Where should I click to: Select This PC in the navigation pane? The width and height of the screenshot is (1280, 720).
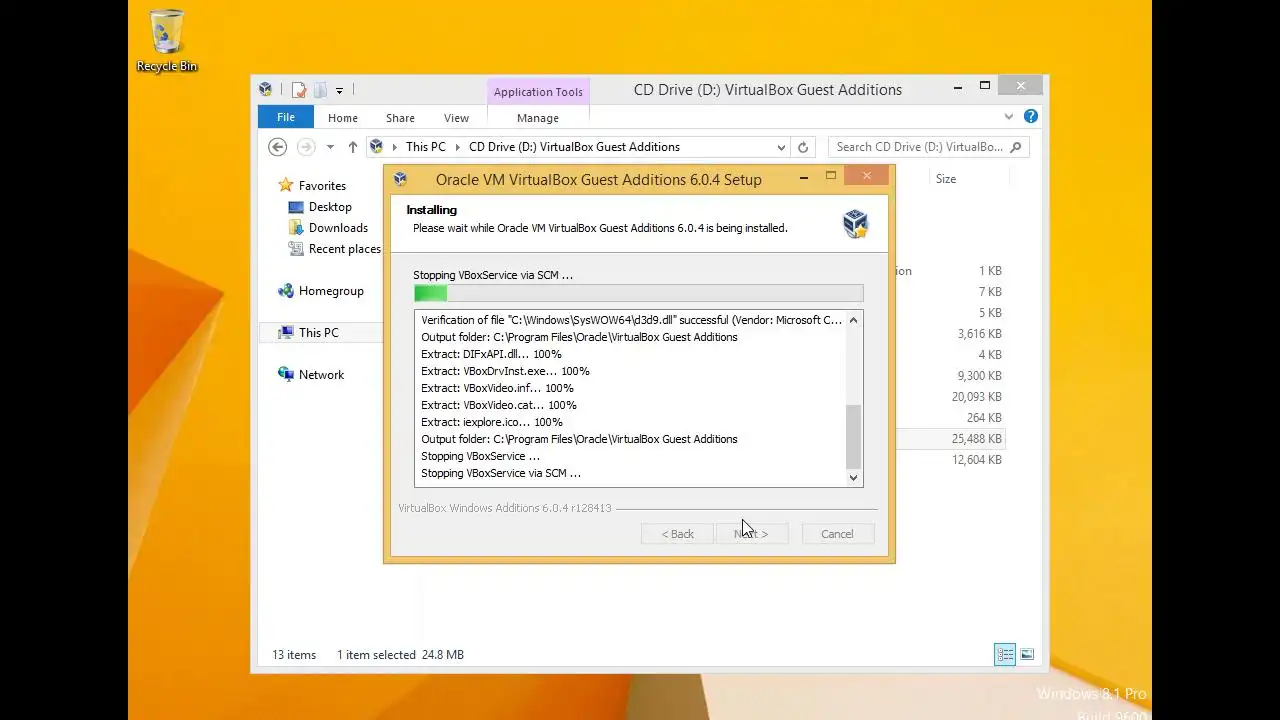pos(319,333)
